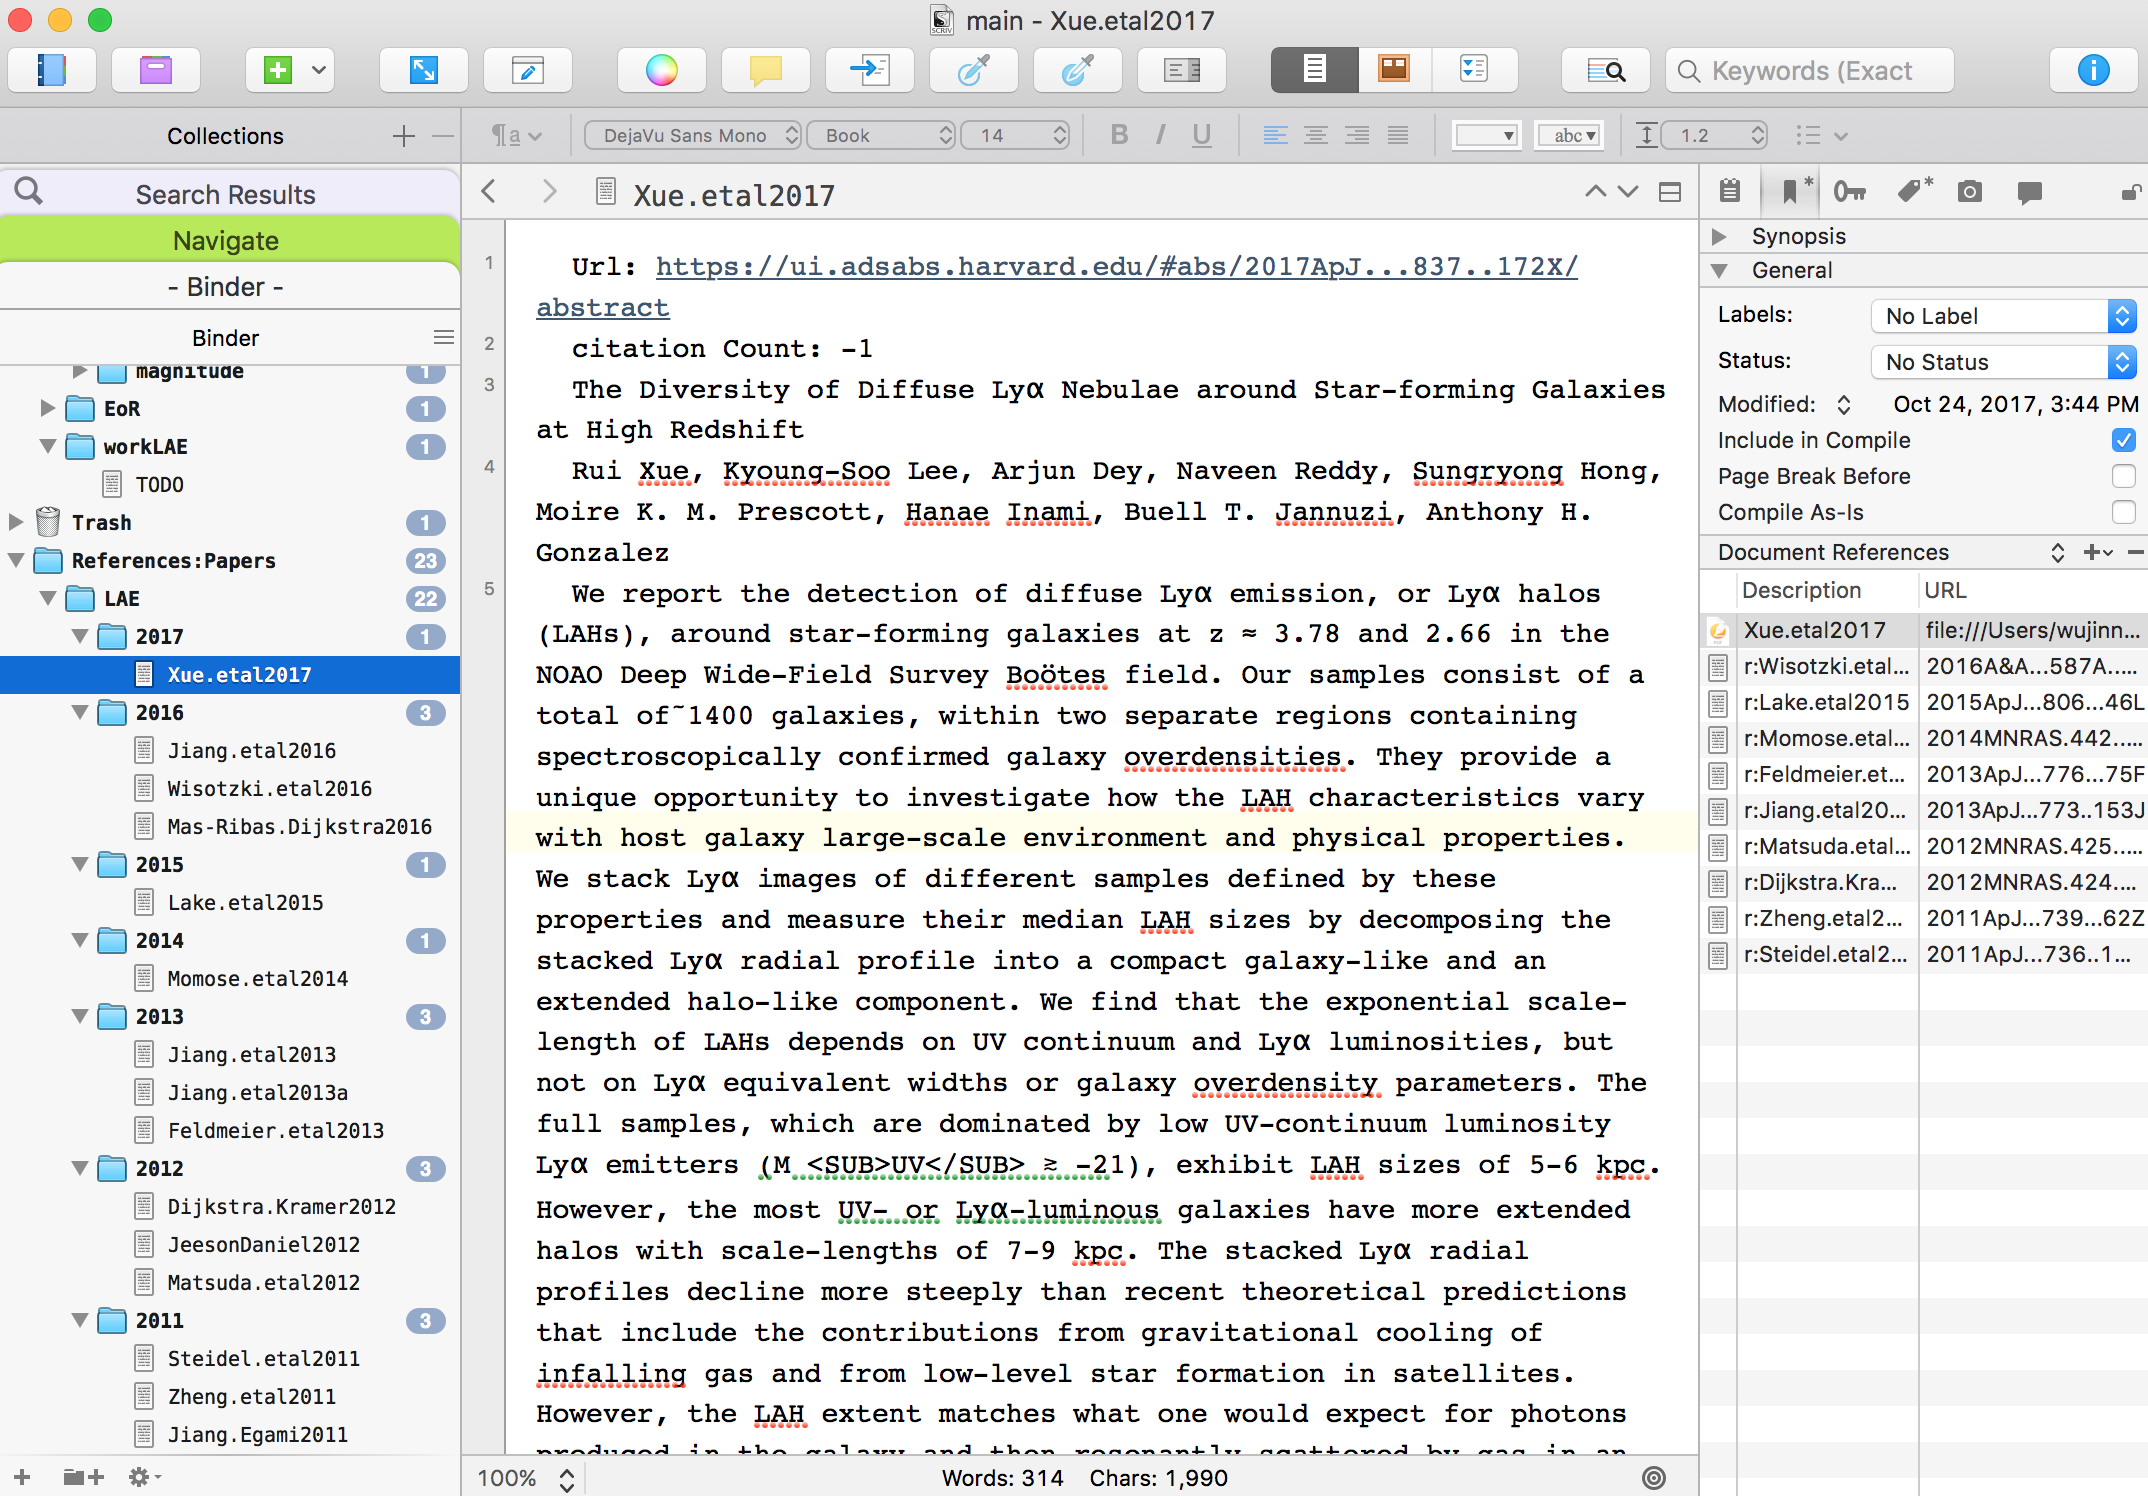2148x1496 pixels.
Task: Open the Inspector info button
Action: pos(2093,70)
